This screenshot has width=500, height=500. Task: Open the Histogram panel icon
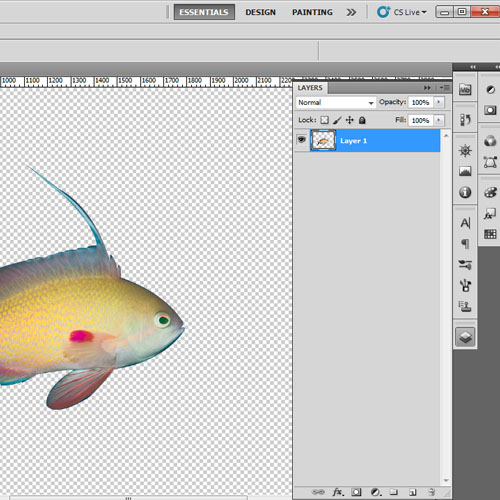click(465, 171)
